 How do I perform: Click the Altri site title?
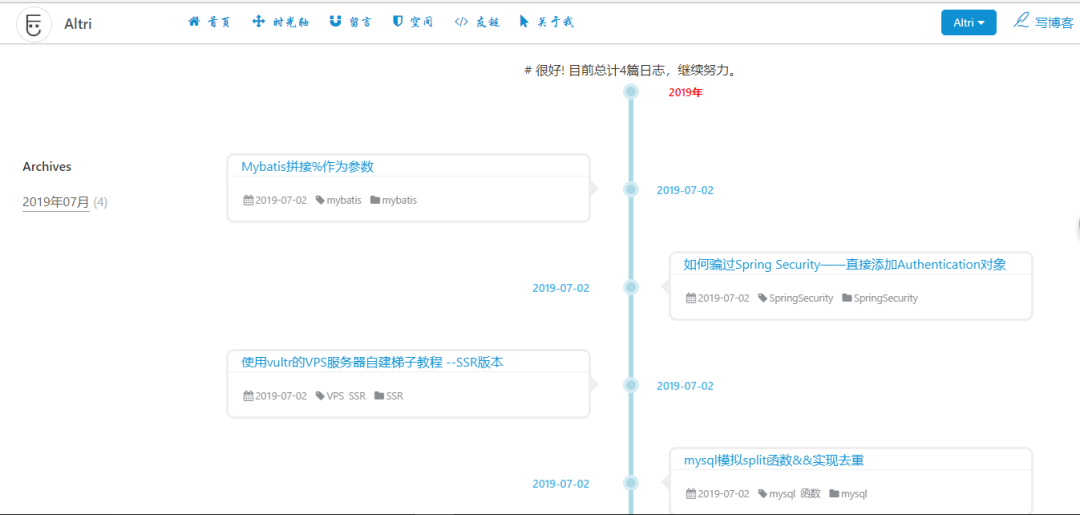[78, 25]
